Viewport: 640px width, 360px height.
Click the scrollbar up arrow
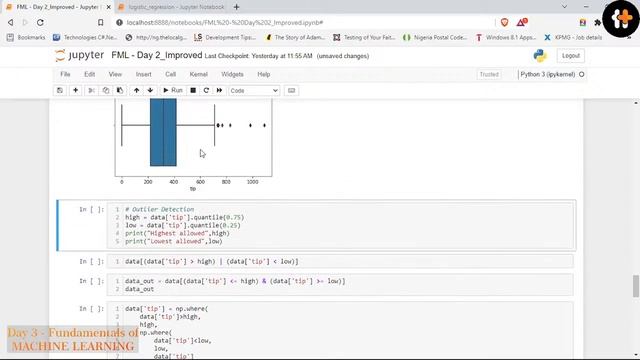[x=636, y=102]
